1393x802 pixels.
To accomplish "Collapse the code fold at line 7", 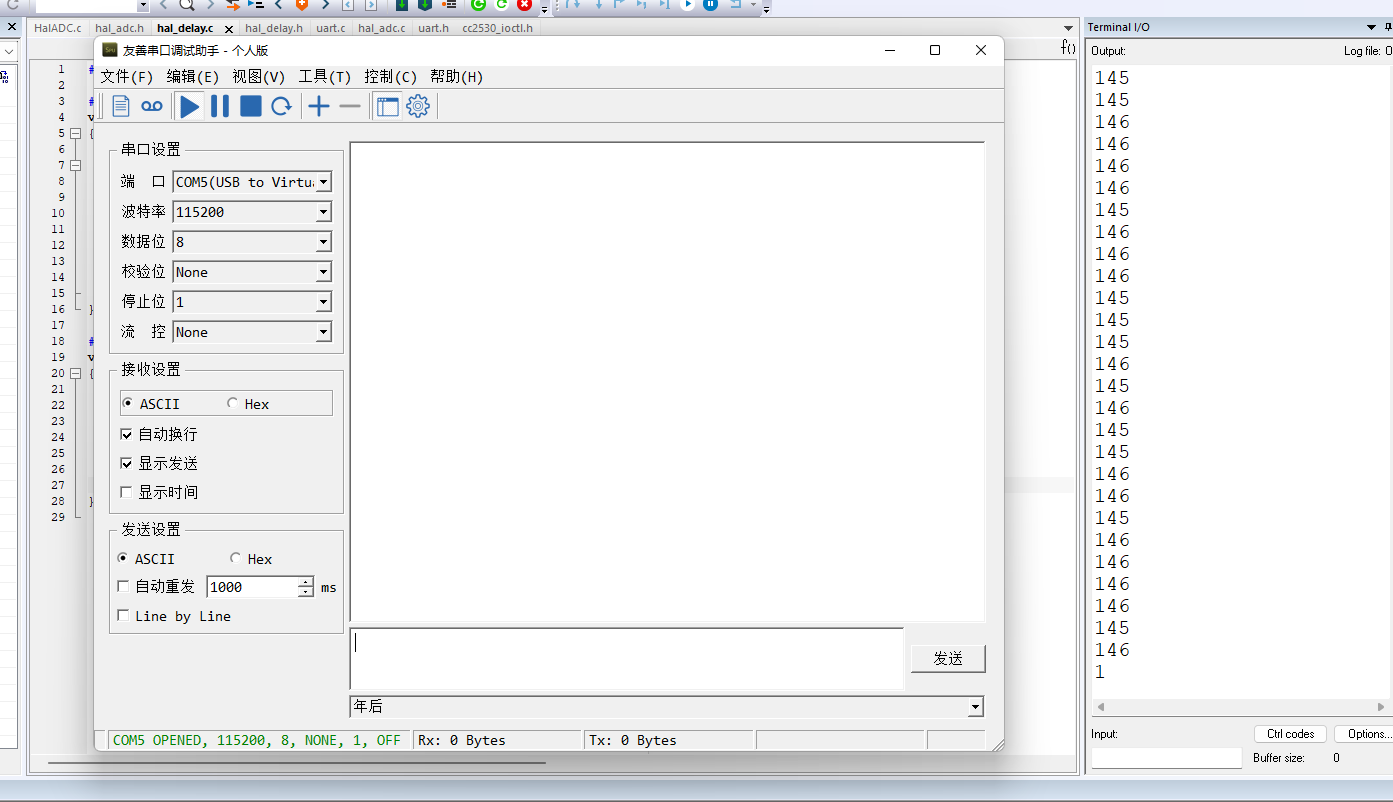I will click(75, 165).
